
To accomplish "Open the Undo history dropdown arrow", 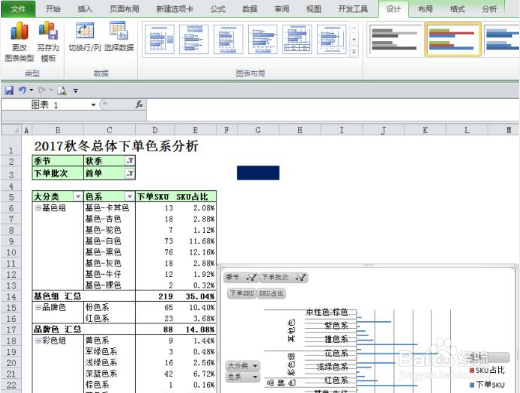I will (x=31, y=90).
